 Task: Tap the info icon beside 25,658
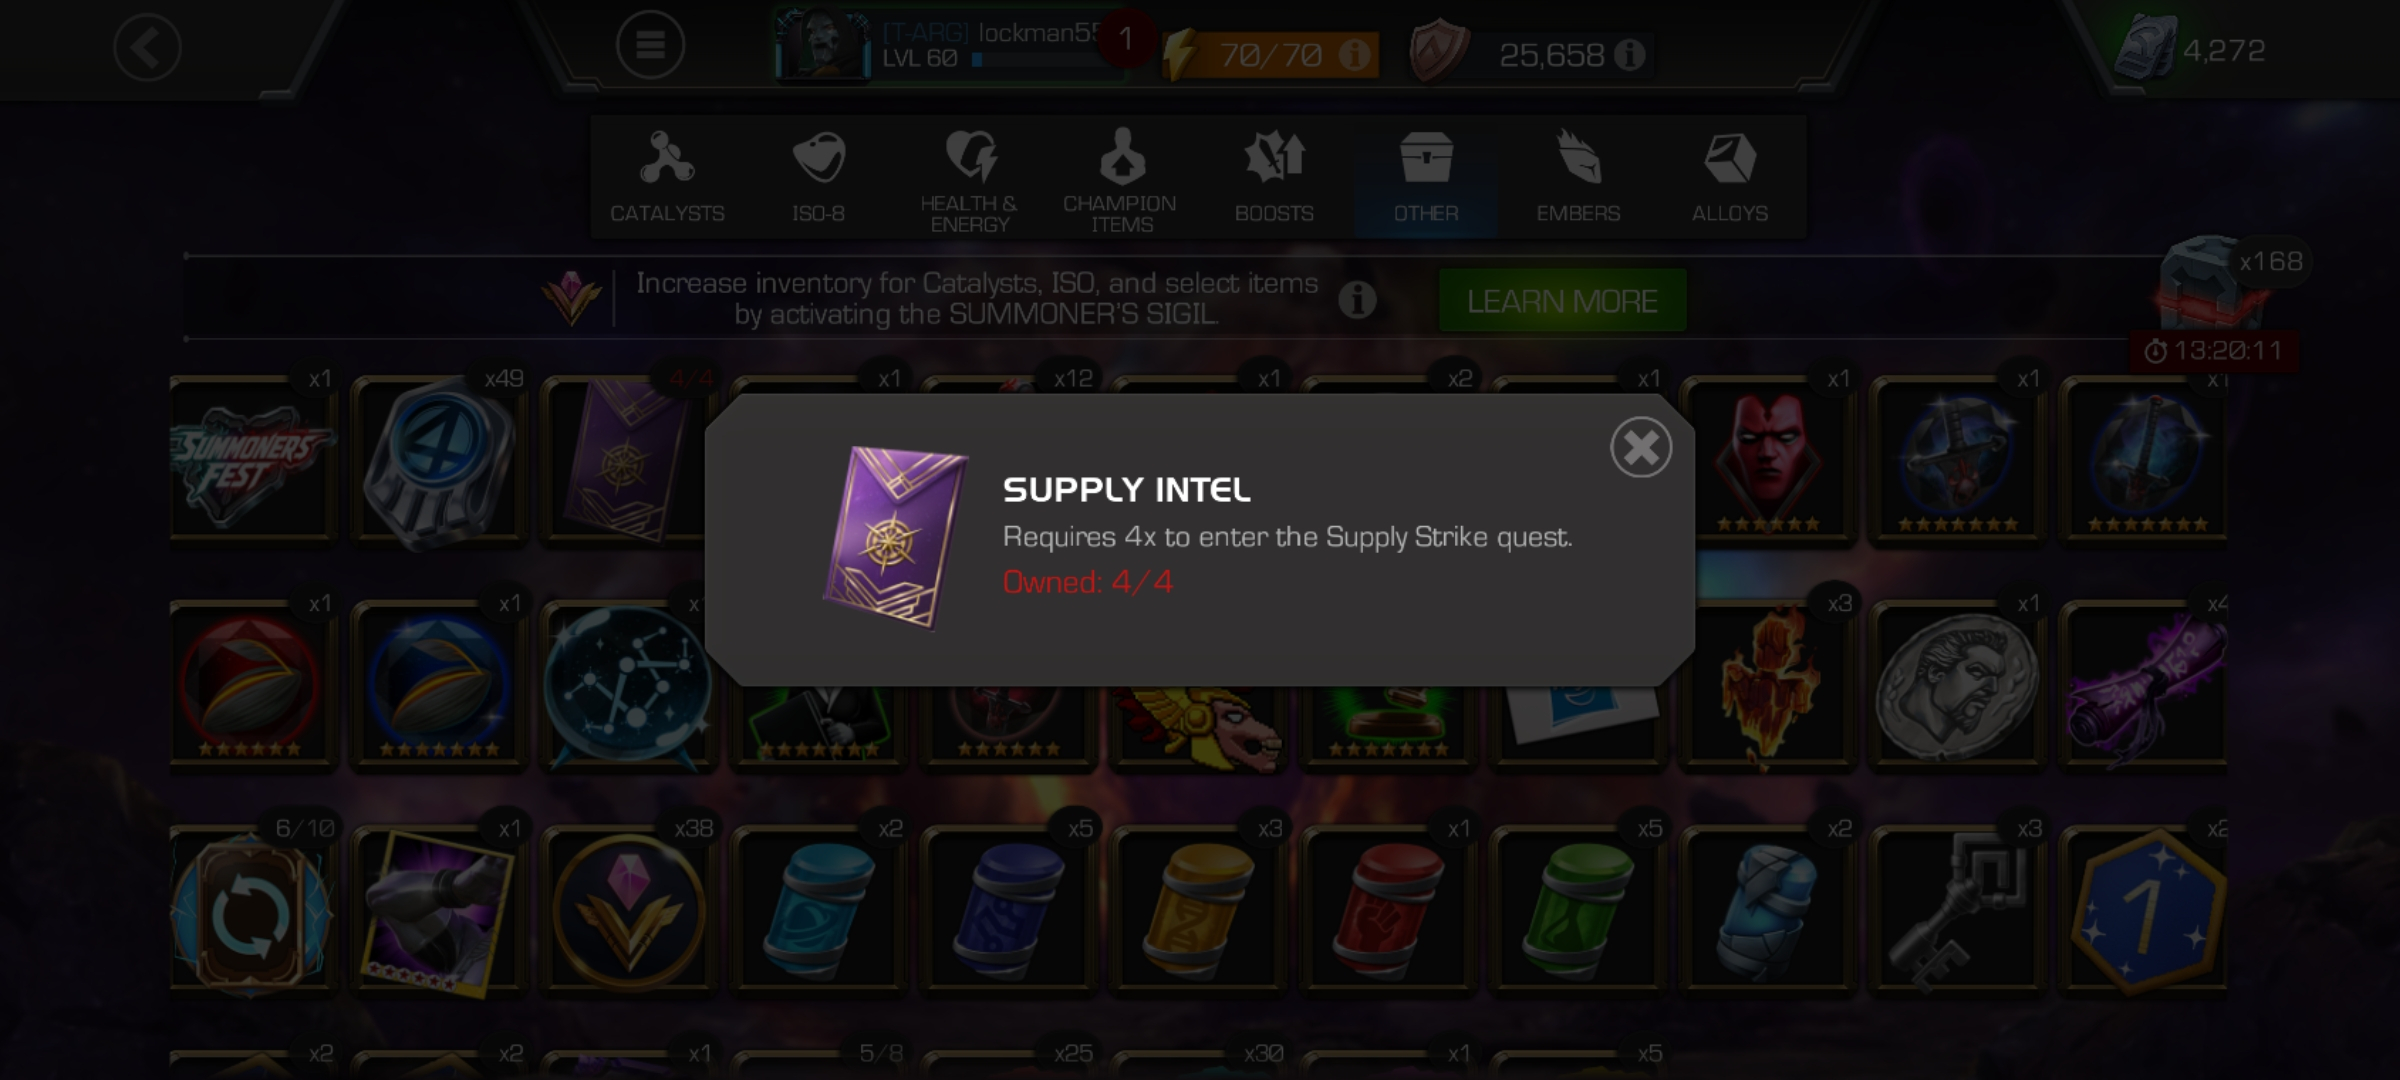click(x=1629, y=55)
